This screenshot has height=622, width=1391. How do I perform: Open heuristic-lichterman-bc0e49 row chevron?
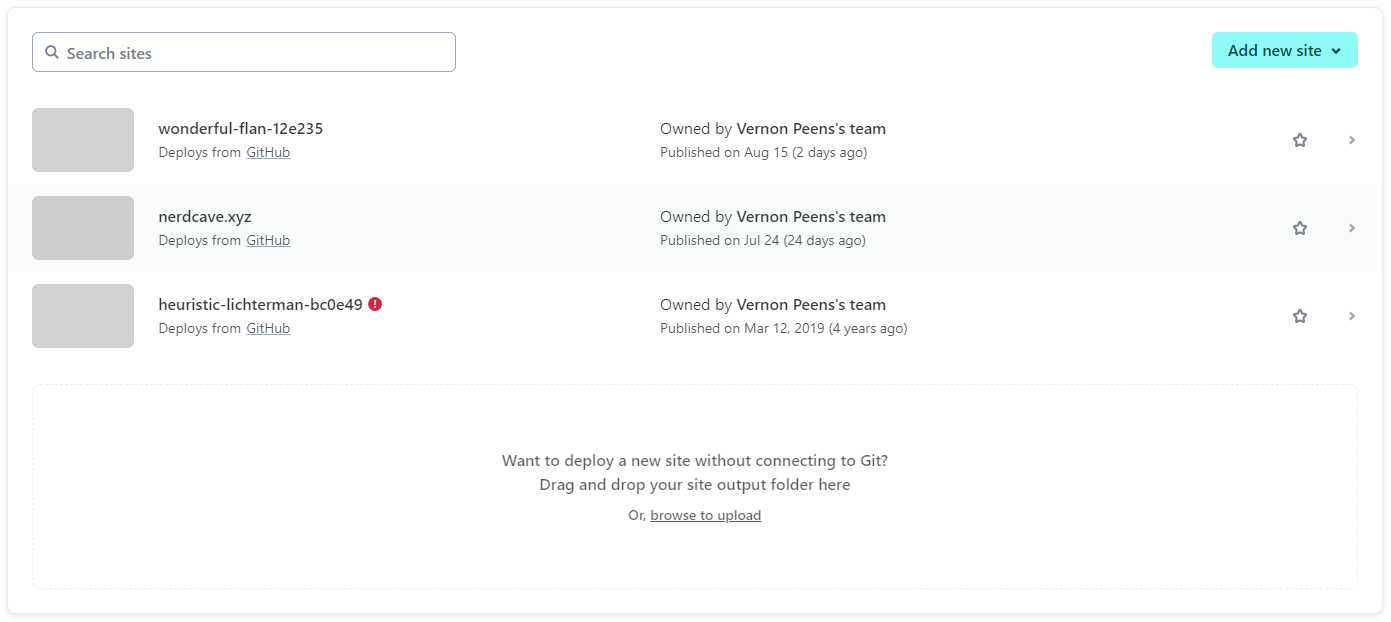click(x=1352, y=316)
